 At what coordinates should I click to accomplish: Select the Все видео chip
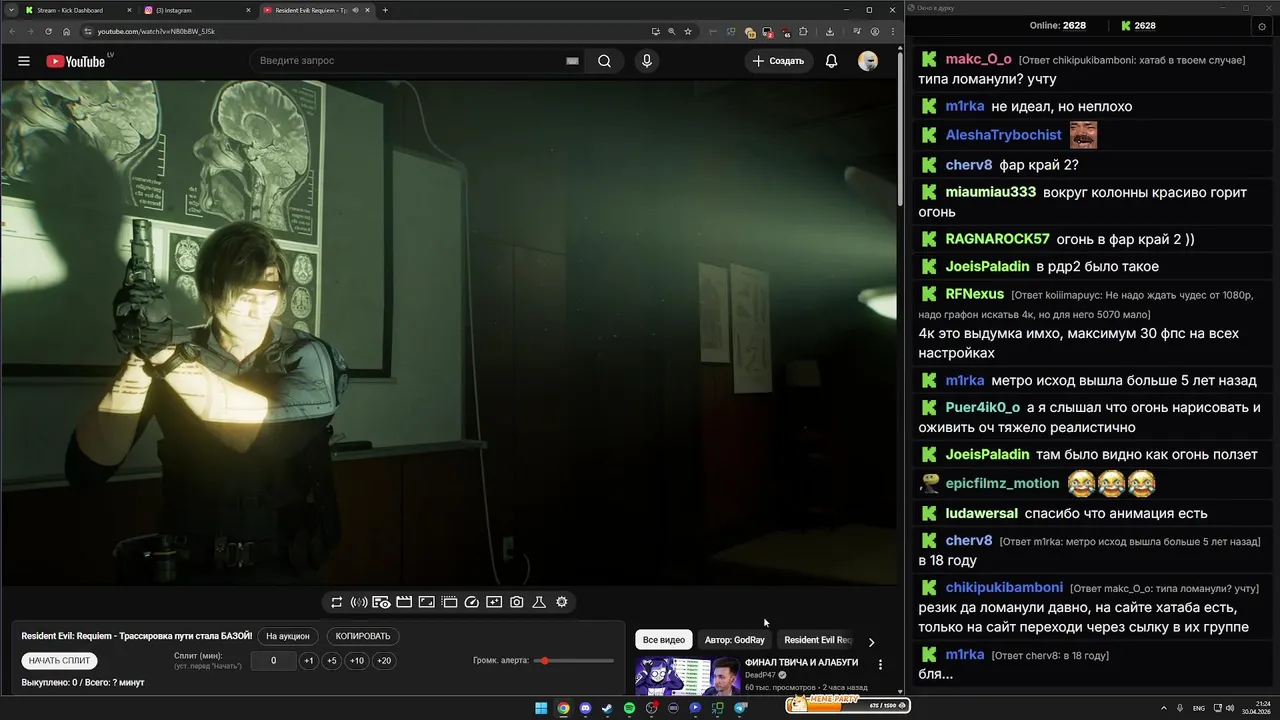pyautogui.click(x=664, y=640)
